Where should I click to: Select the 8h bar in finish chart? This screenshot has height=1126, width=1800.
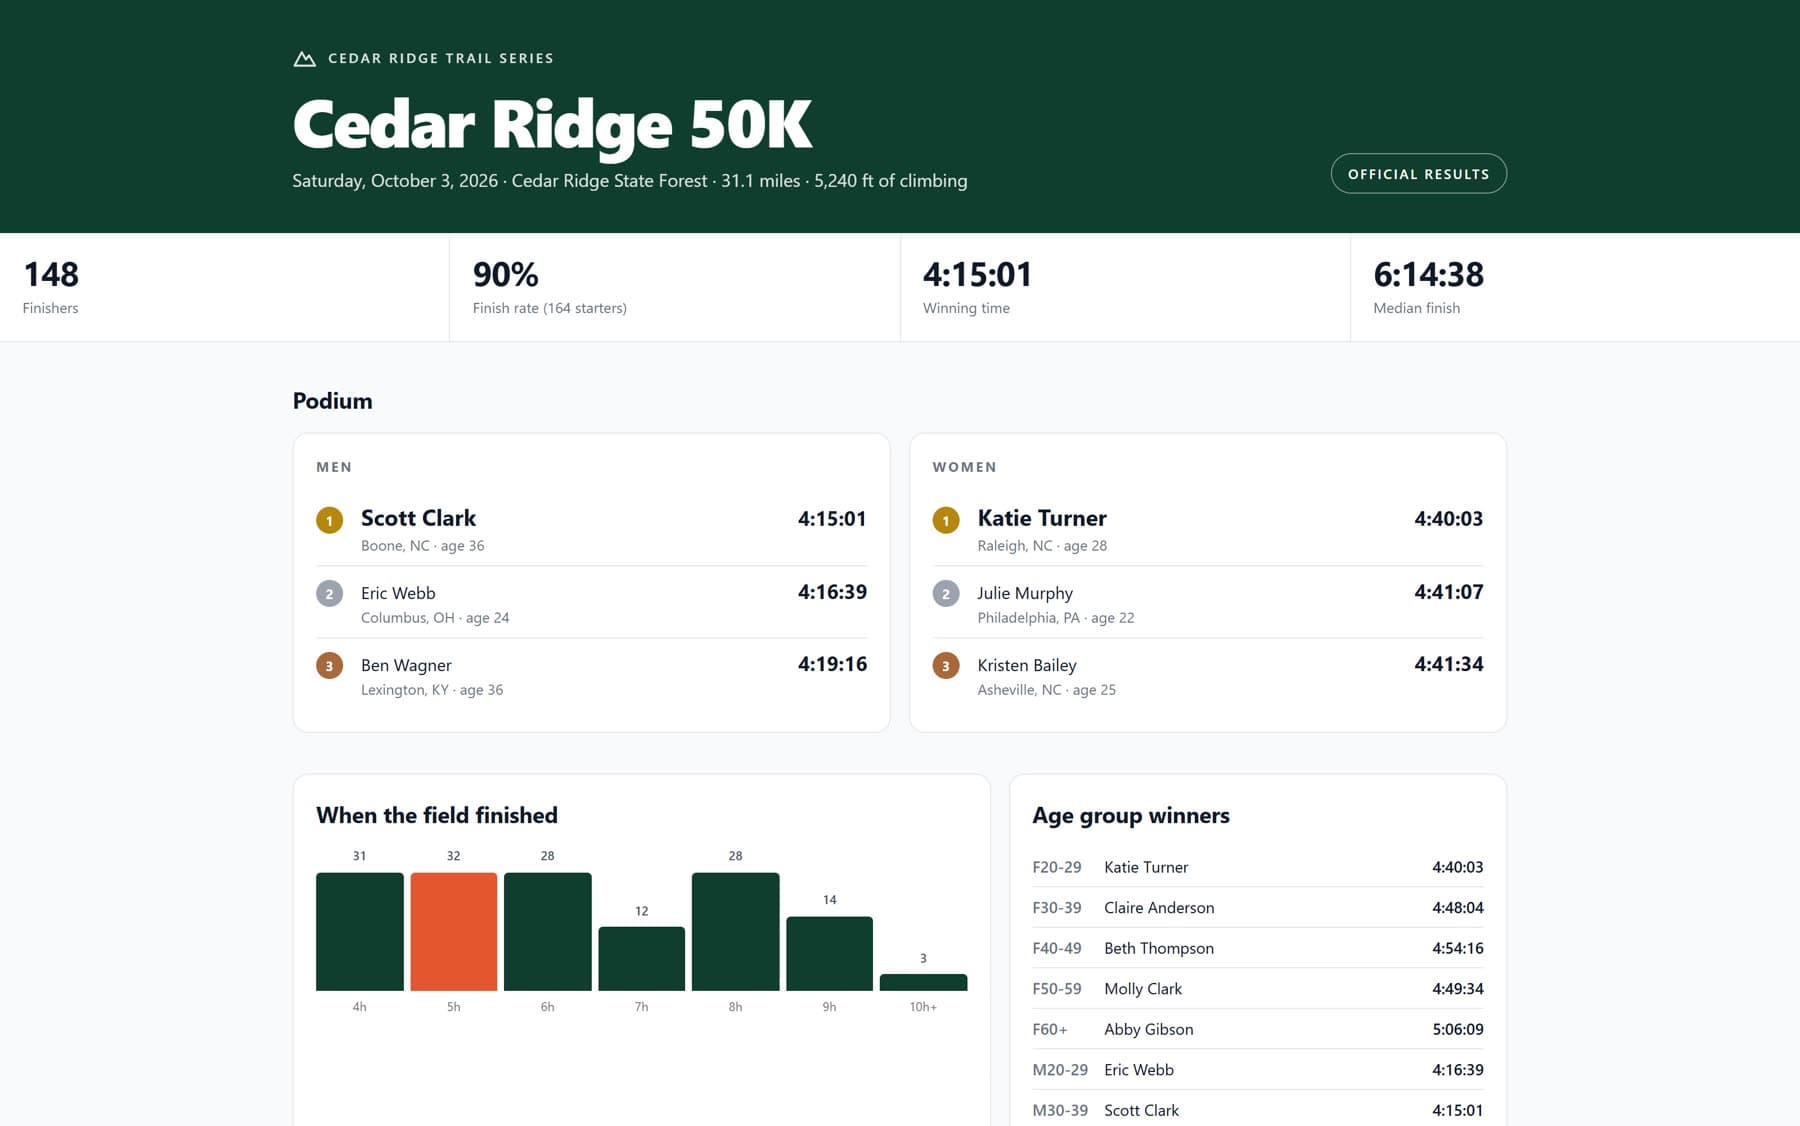pos(735,932)
